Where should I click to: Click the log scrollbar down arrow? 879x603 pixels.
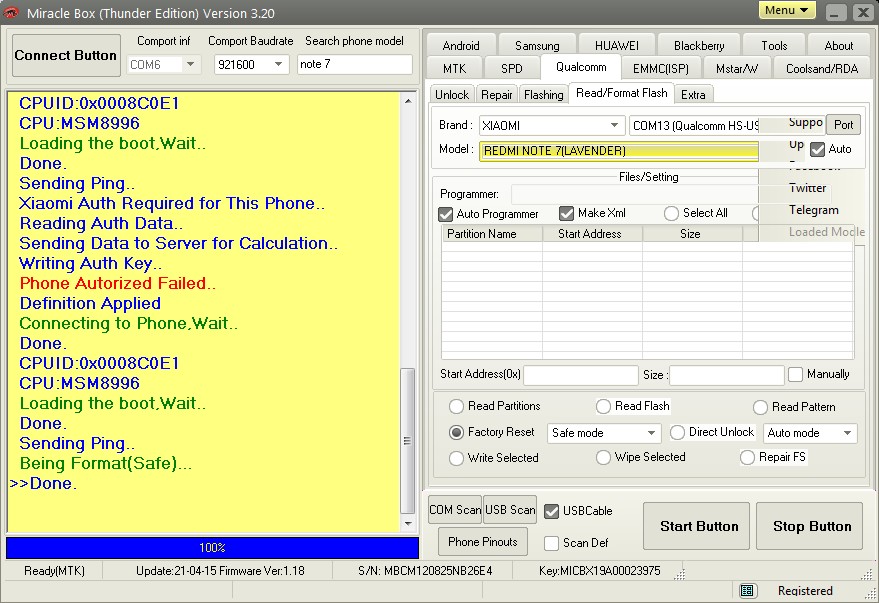408,524
